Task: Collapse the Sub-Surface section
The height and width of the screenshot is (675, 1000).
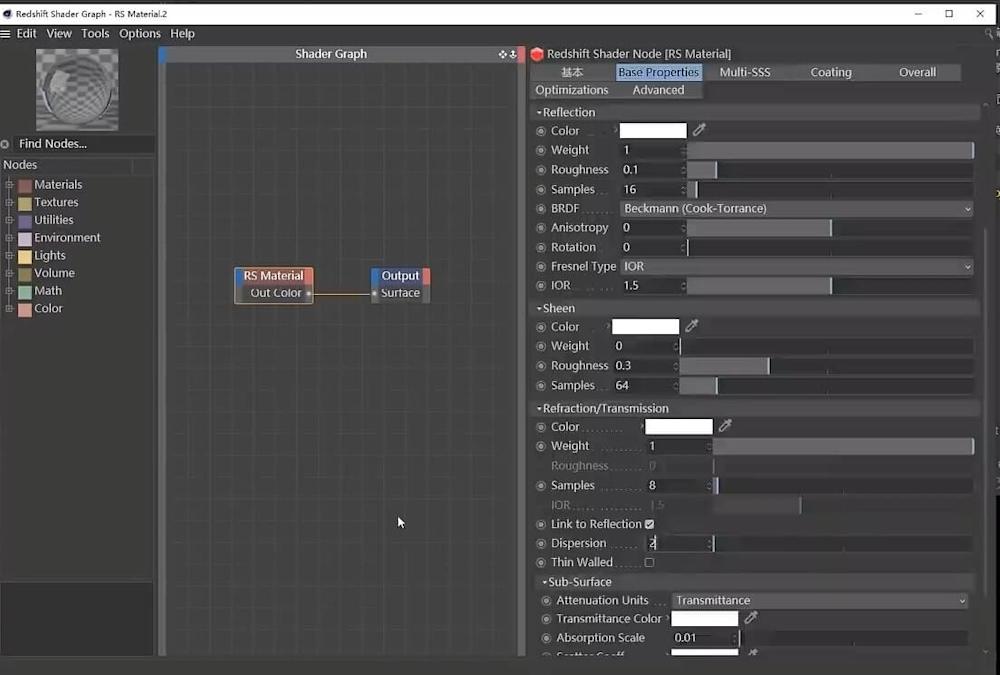Action: (x=545, y=582)
